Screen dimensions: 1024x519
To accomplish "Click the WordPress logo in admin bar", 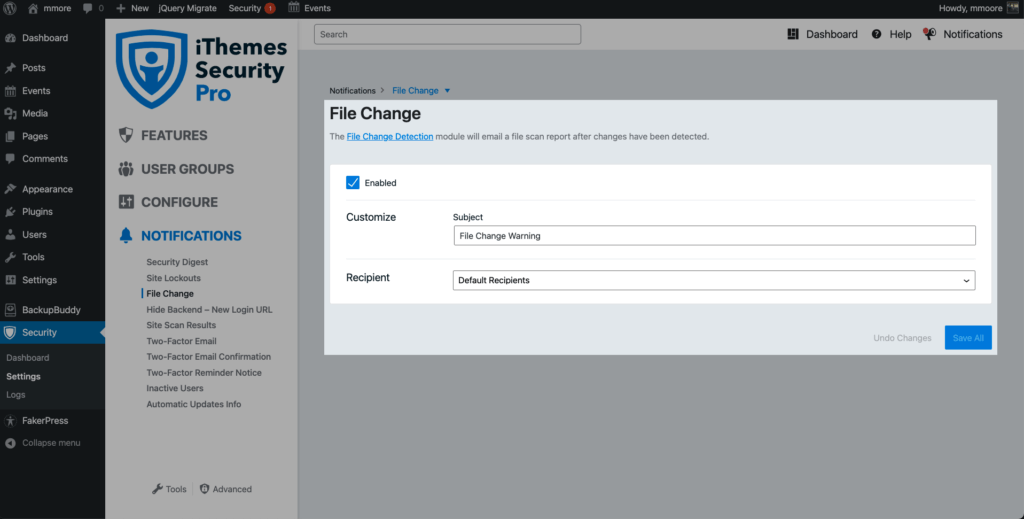I will pyautogui.click(x=10, y=8).
